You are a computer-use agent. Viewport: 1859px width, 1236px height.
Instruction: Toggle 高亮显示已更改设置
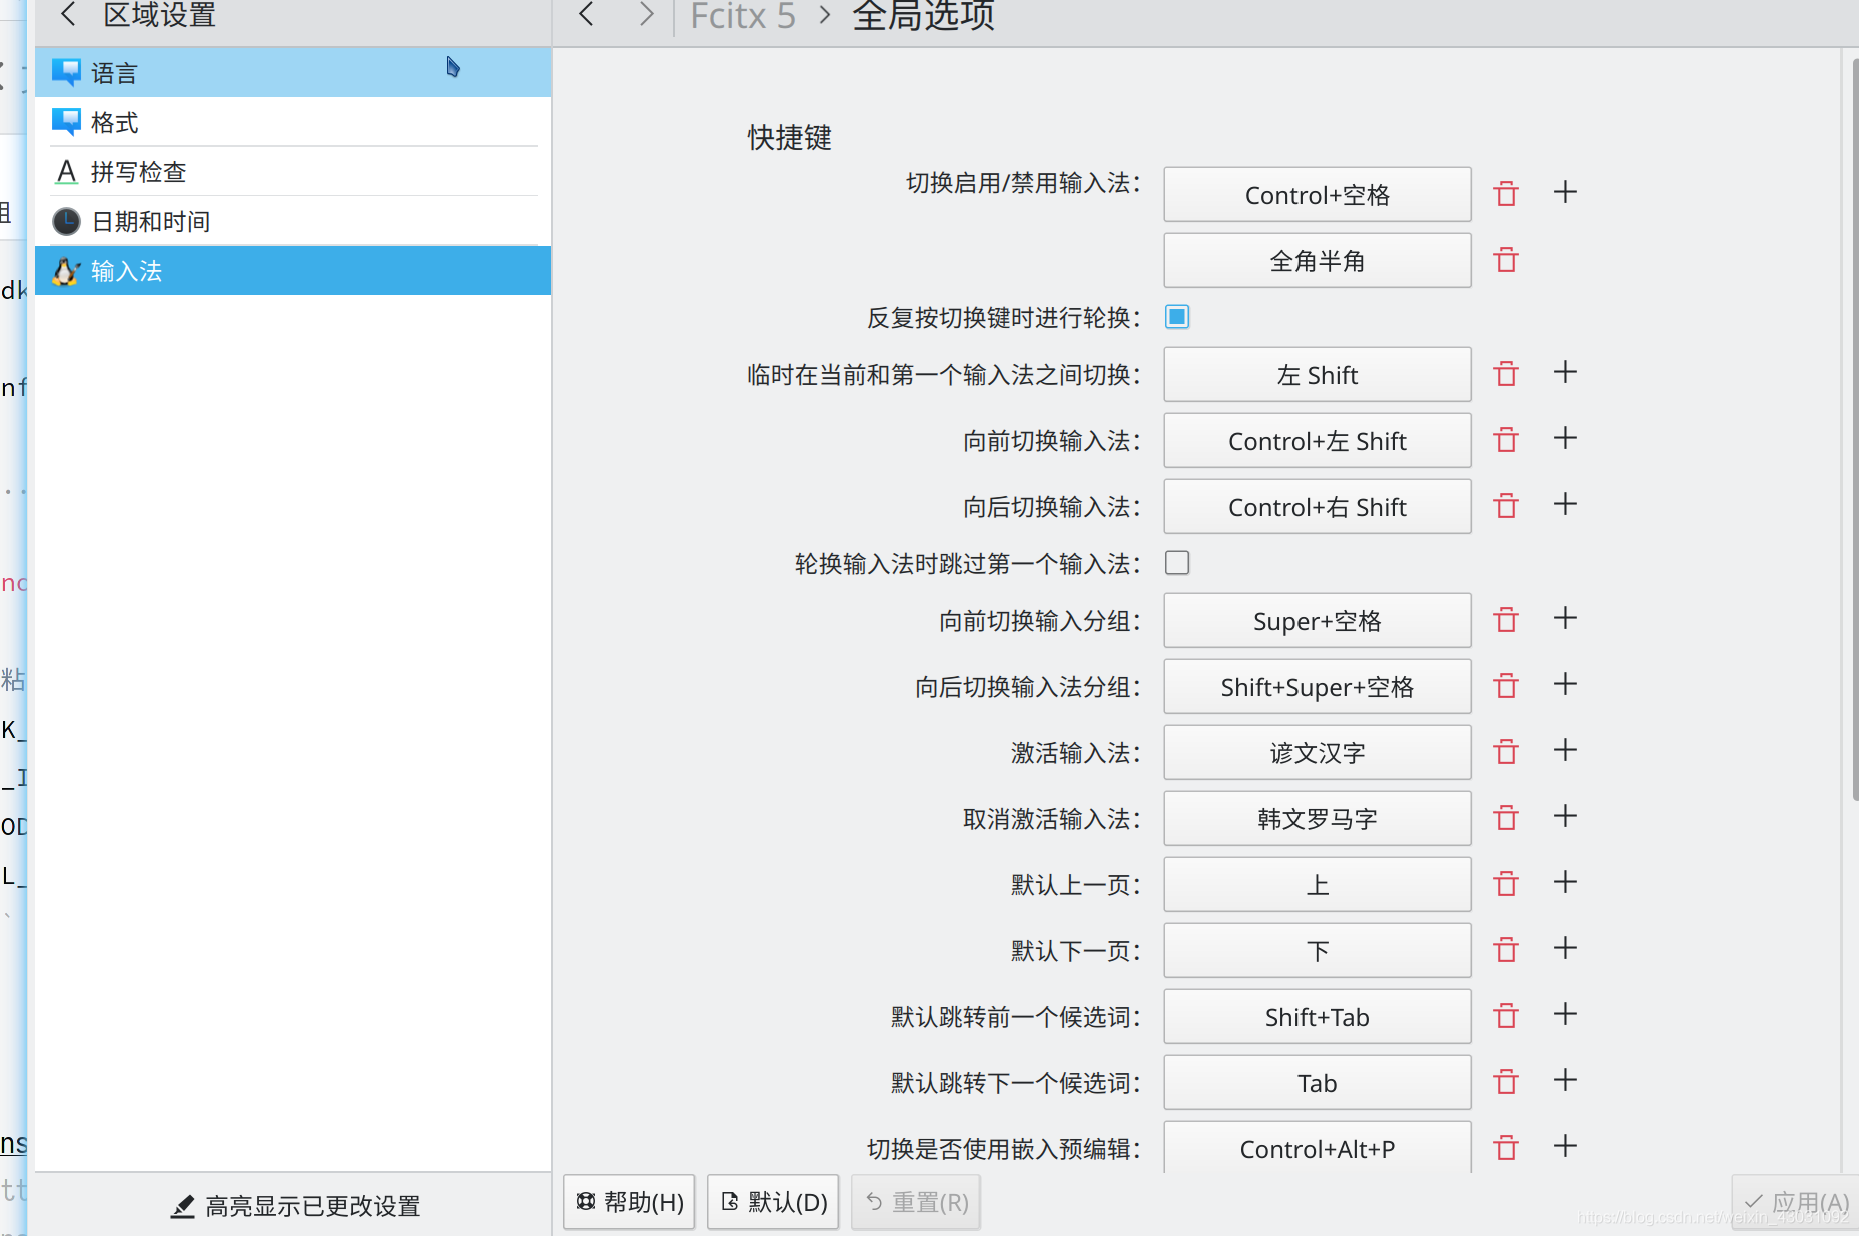pyautogui.click(x=294, y=1206)
